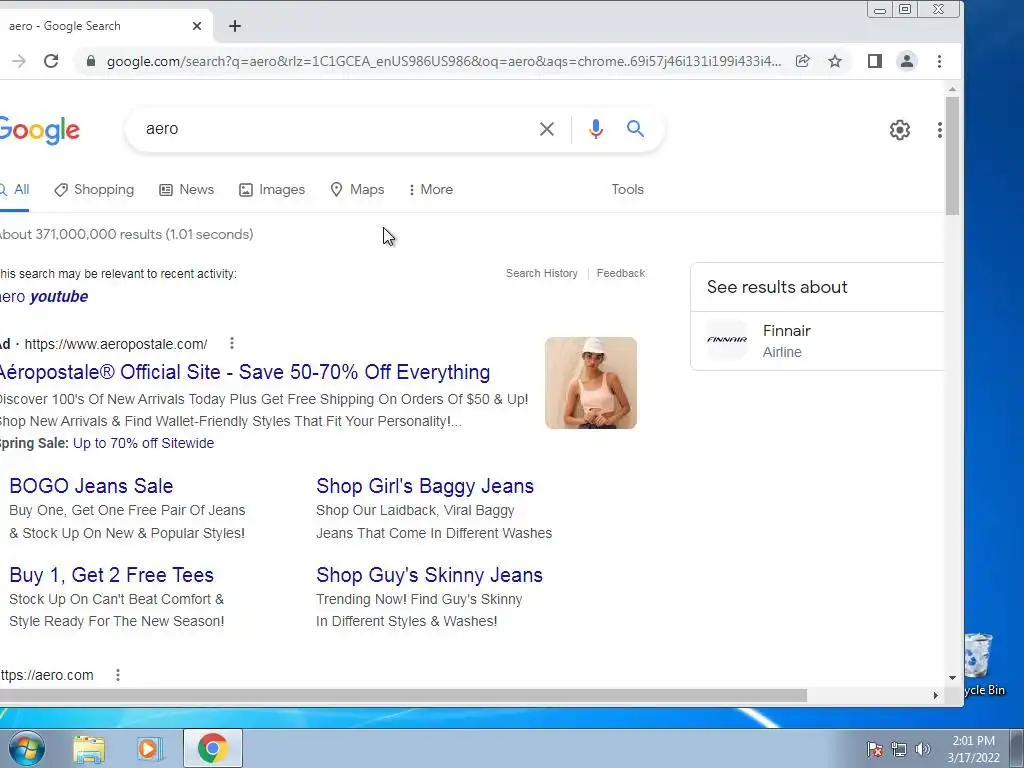This screenshot has height=768, width=1024.
Task: Click the scroll right arrow
Action: [935, 696]
